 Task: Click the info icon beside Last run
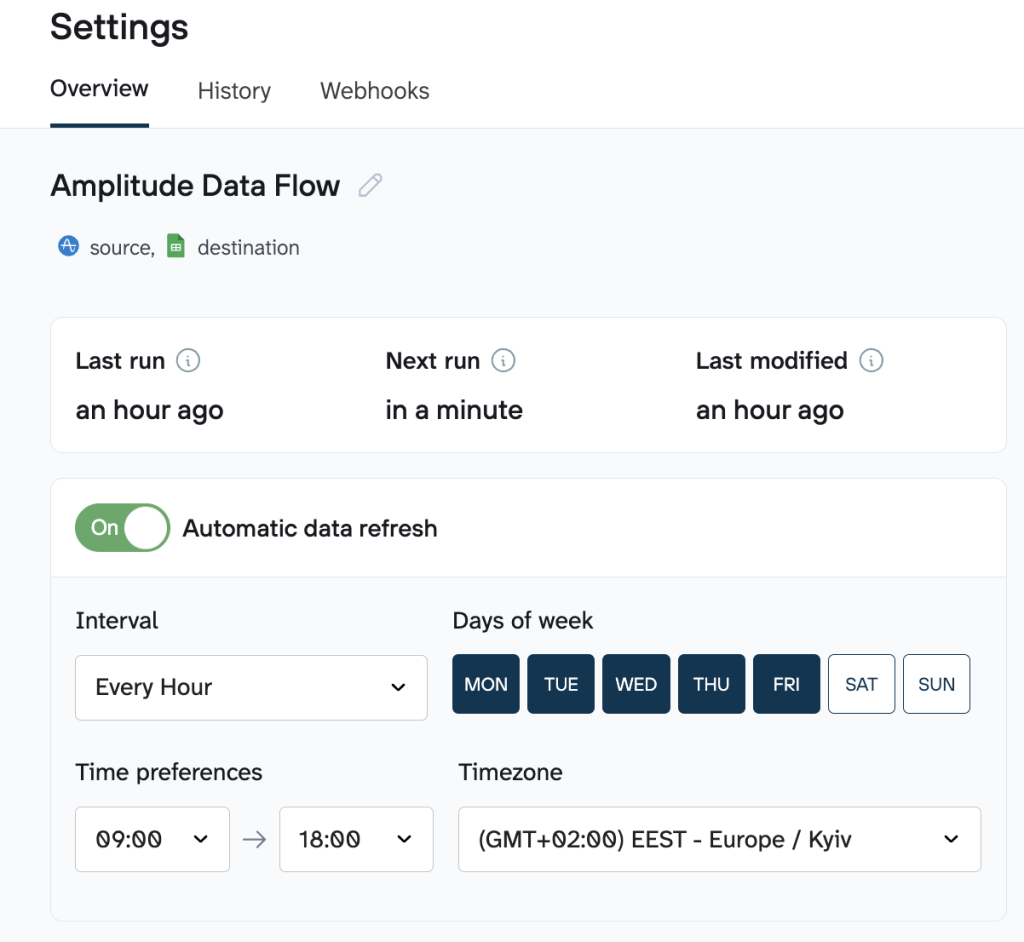click(x=188, y=360)
